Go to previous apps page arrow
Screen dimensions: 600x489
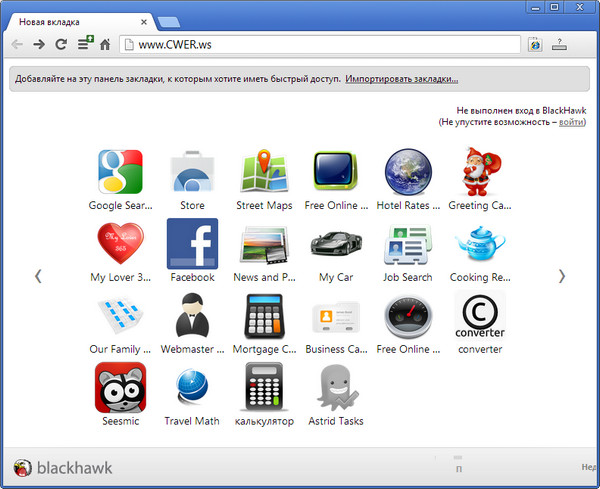coord(38,276)
